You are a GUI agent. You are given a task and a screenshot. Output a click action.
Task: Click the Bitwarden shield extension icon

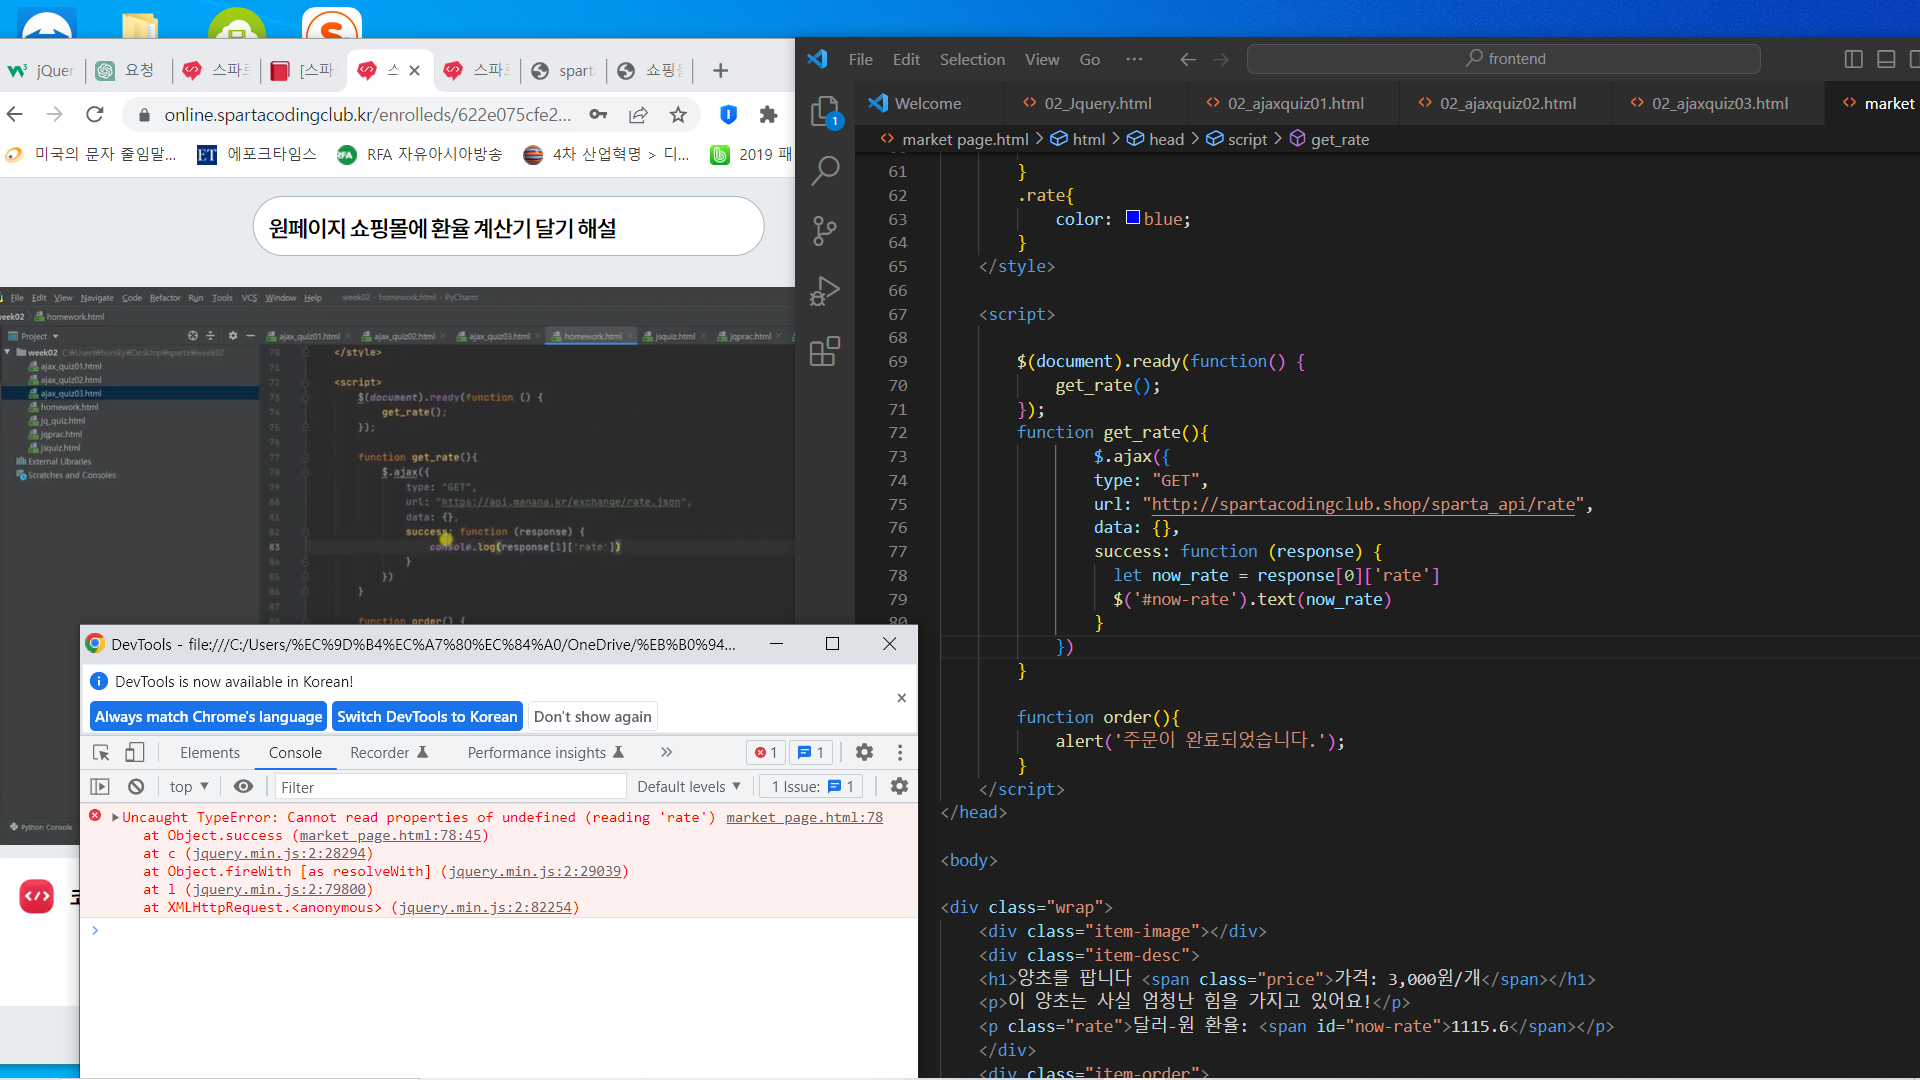click(x=728, y=114)
